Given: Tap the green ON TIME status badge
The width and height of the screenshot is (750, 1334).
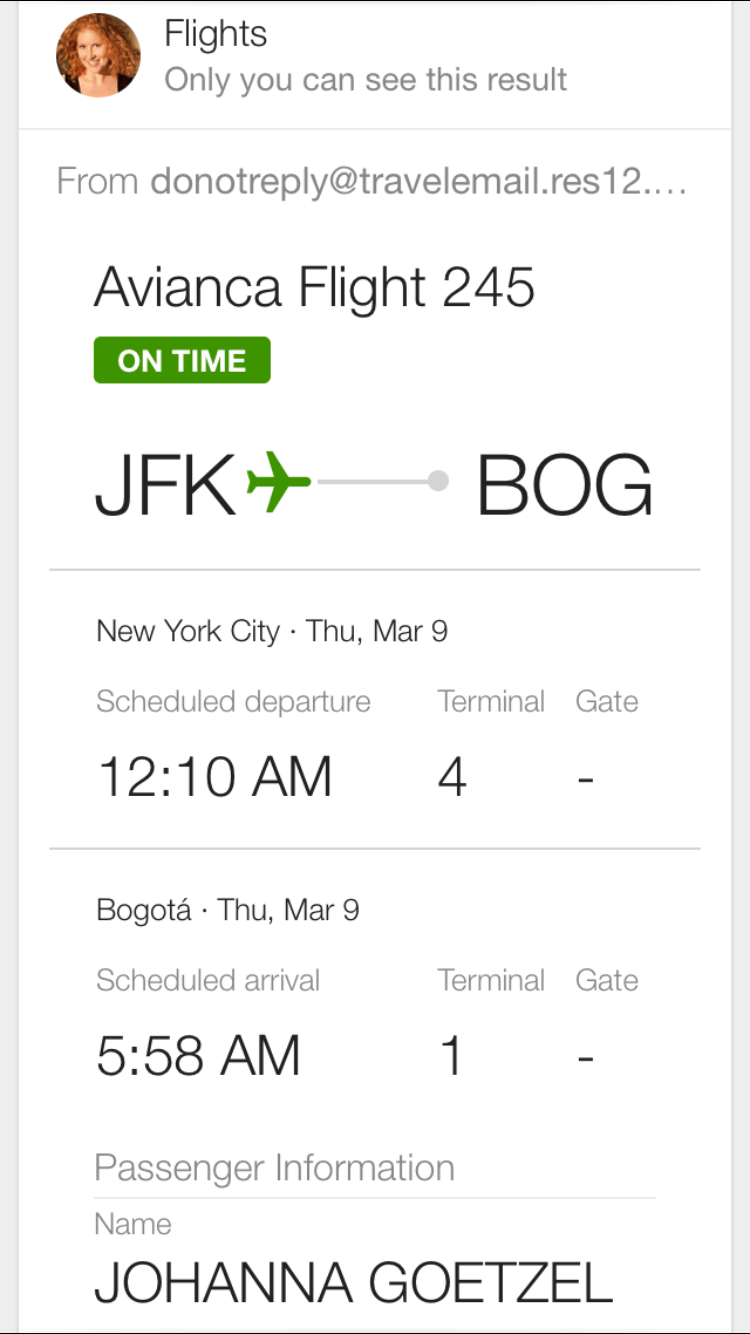Looking at the screenshot, I should 182,360.
